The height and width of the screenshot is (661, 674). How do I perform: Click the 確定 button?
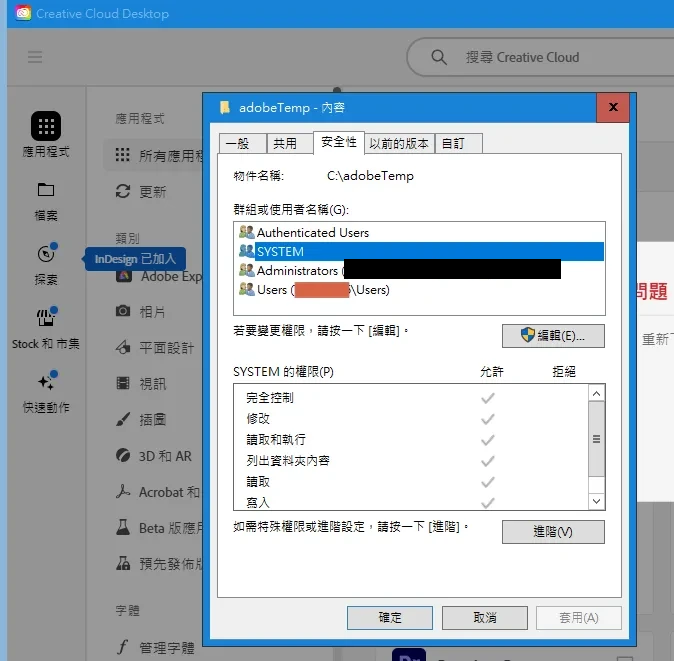coord(390,618)
